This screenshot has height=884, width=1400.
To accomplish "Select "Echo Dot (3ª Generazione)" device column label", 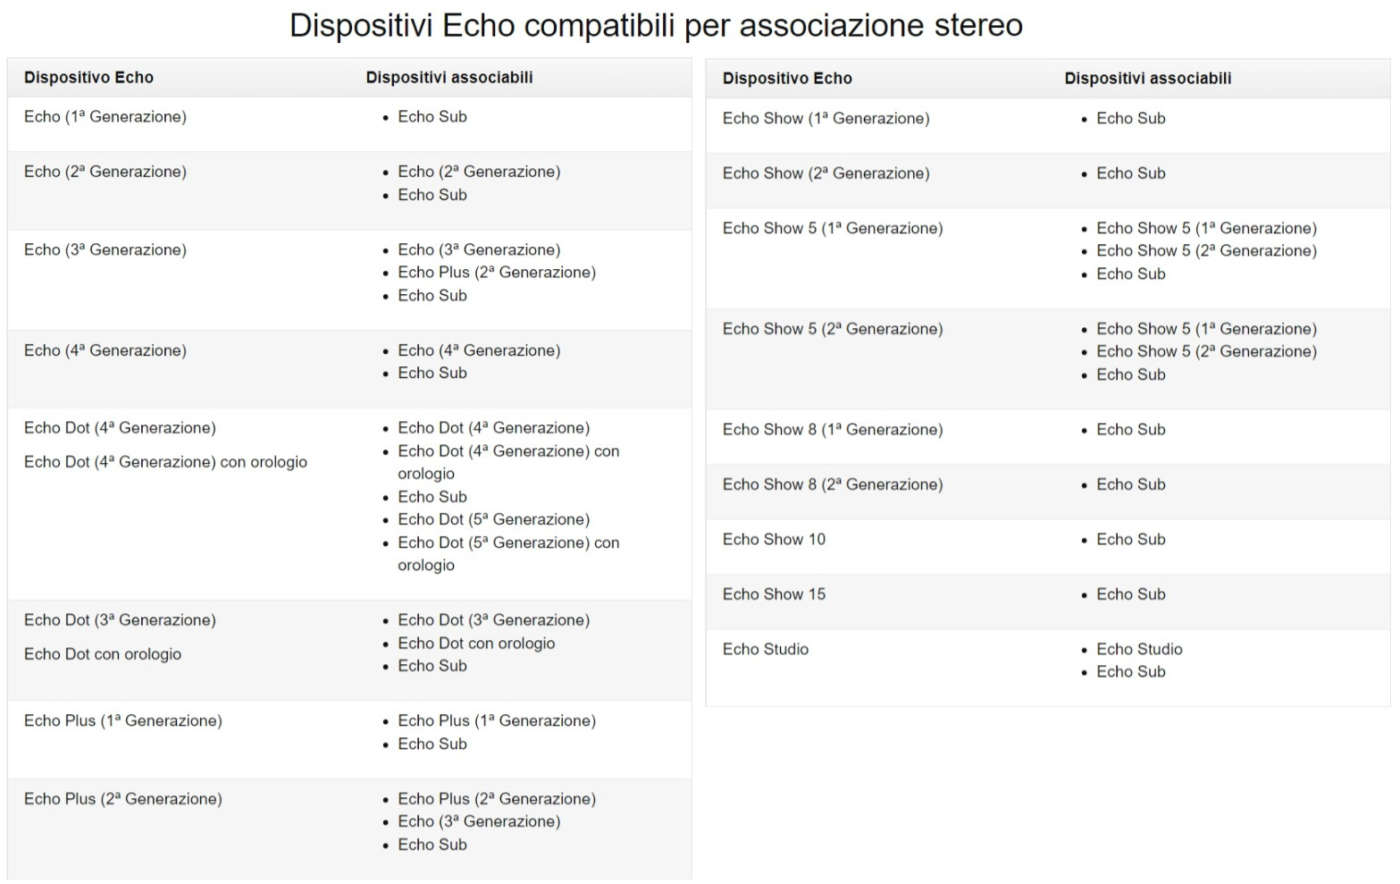I will [120, 621].
